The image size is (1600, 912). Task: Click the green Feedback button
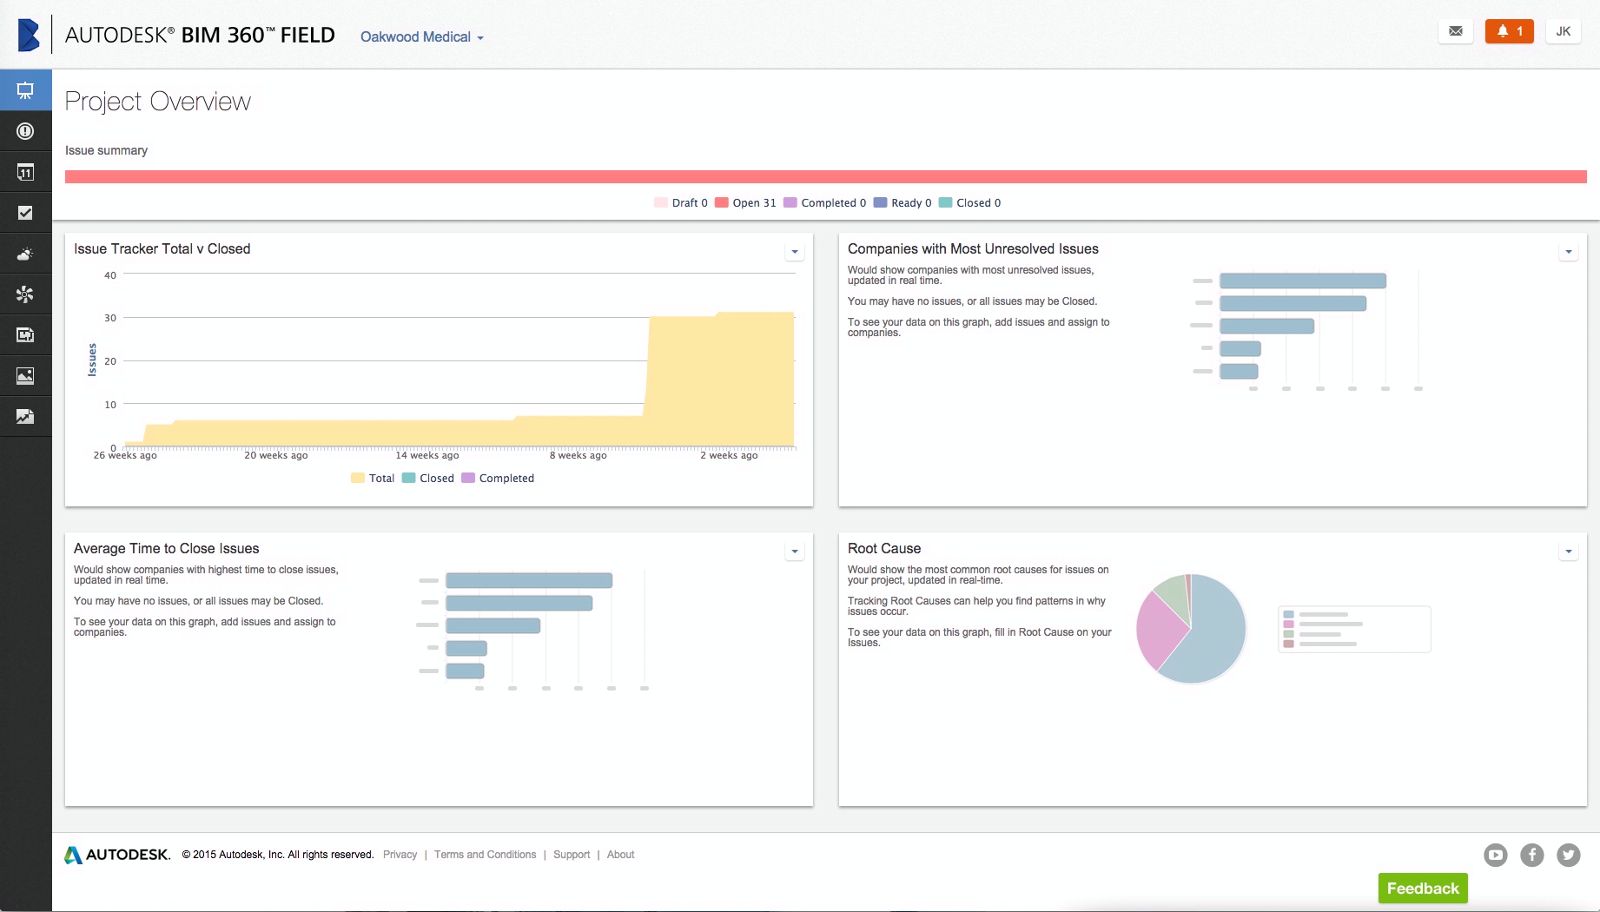pos(1423,888)
